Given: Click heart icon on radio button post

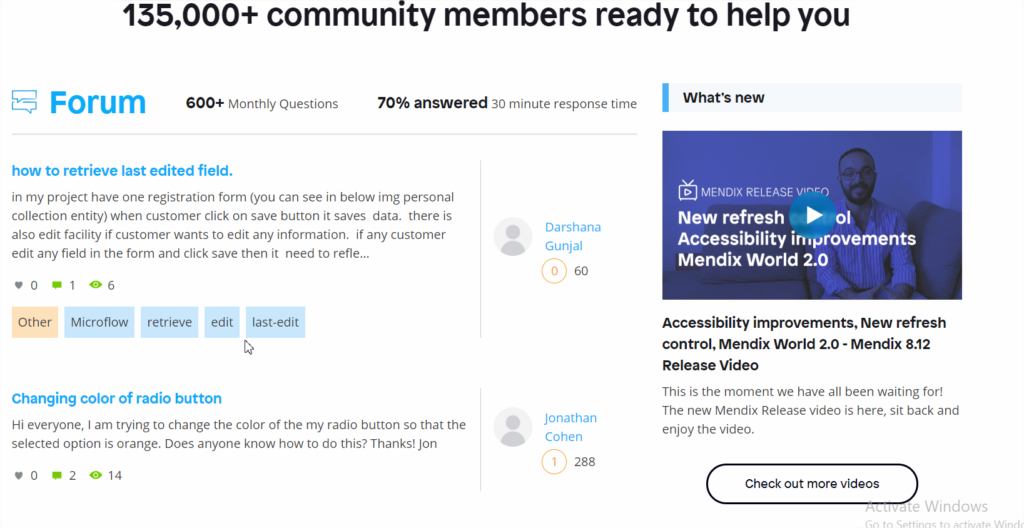Looking at the screenshot, I should coord(19,475).
